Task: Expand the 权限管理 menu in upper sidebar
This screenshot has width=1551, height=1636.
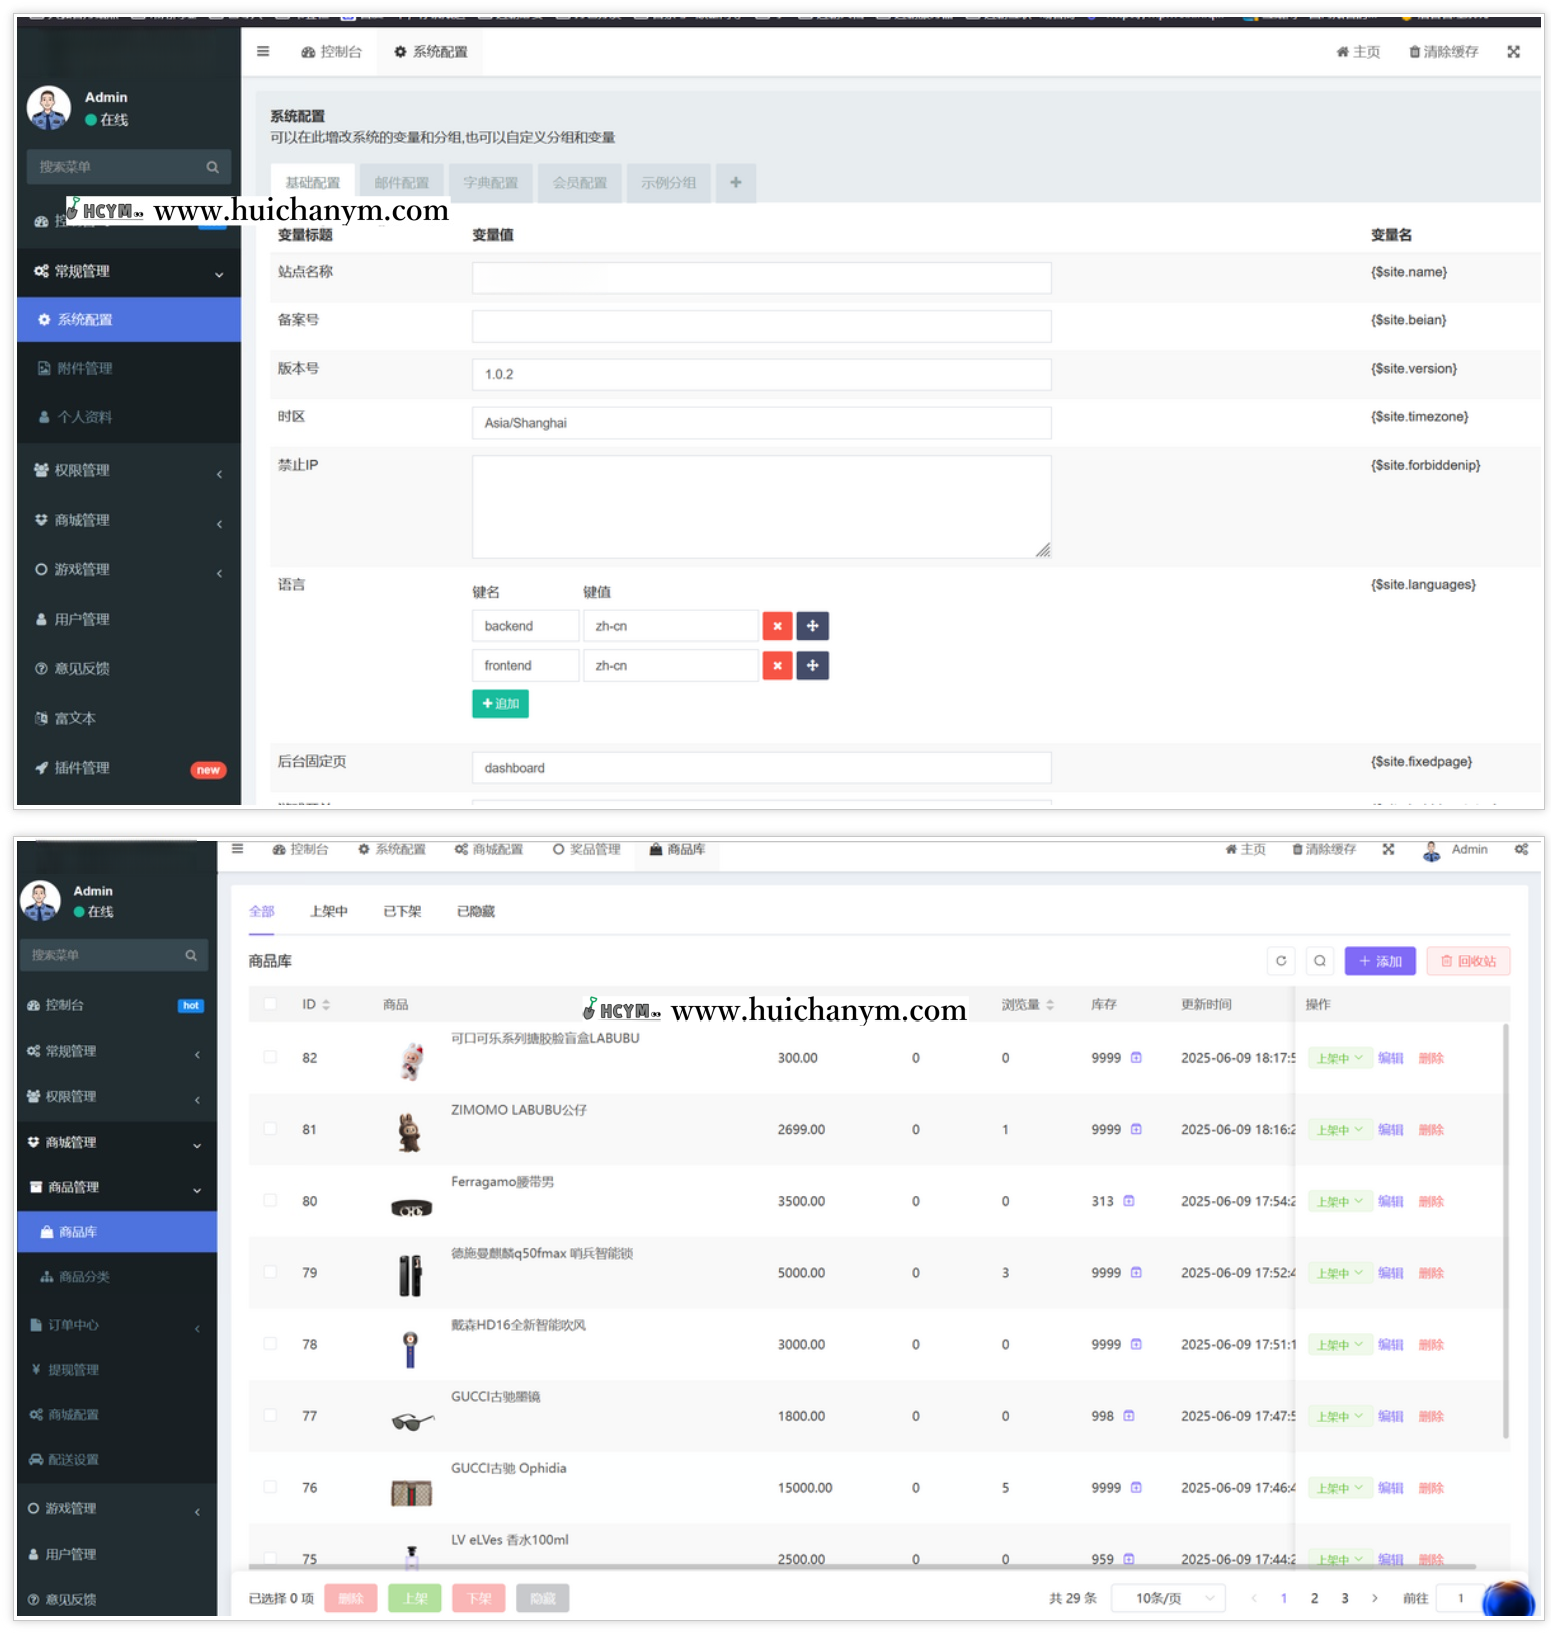Action: tap(128, 471)
